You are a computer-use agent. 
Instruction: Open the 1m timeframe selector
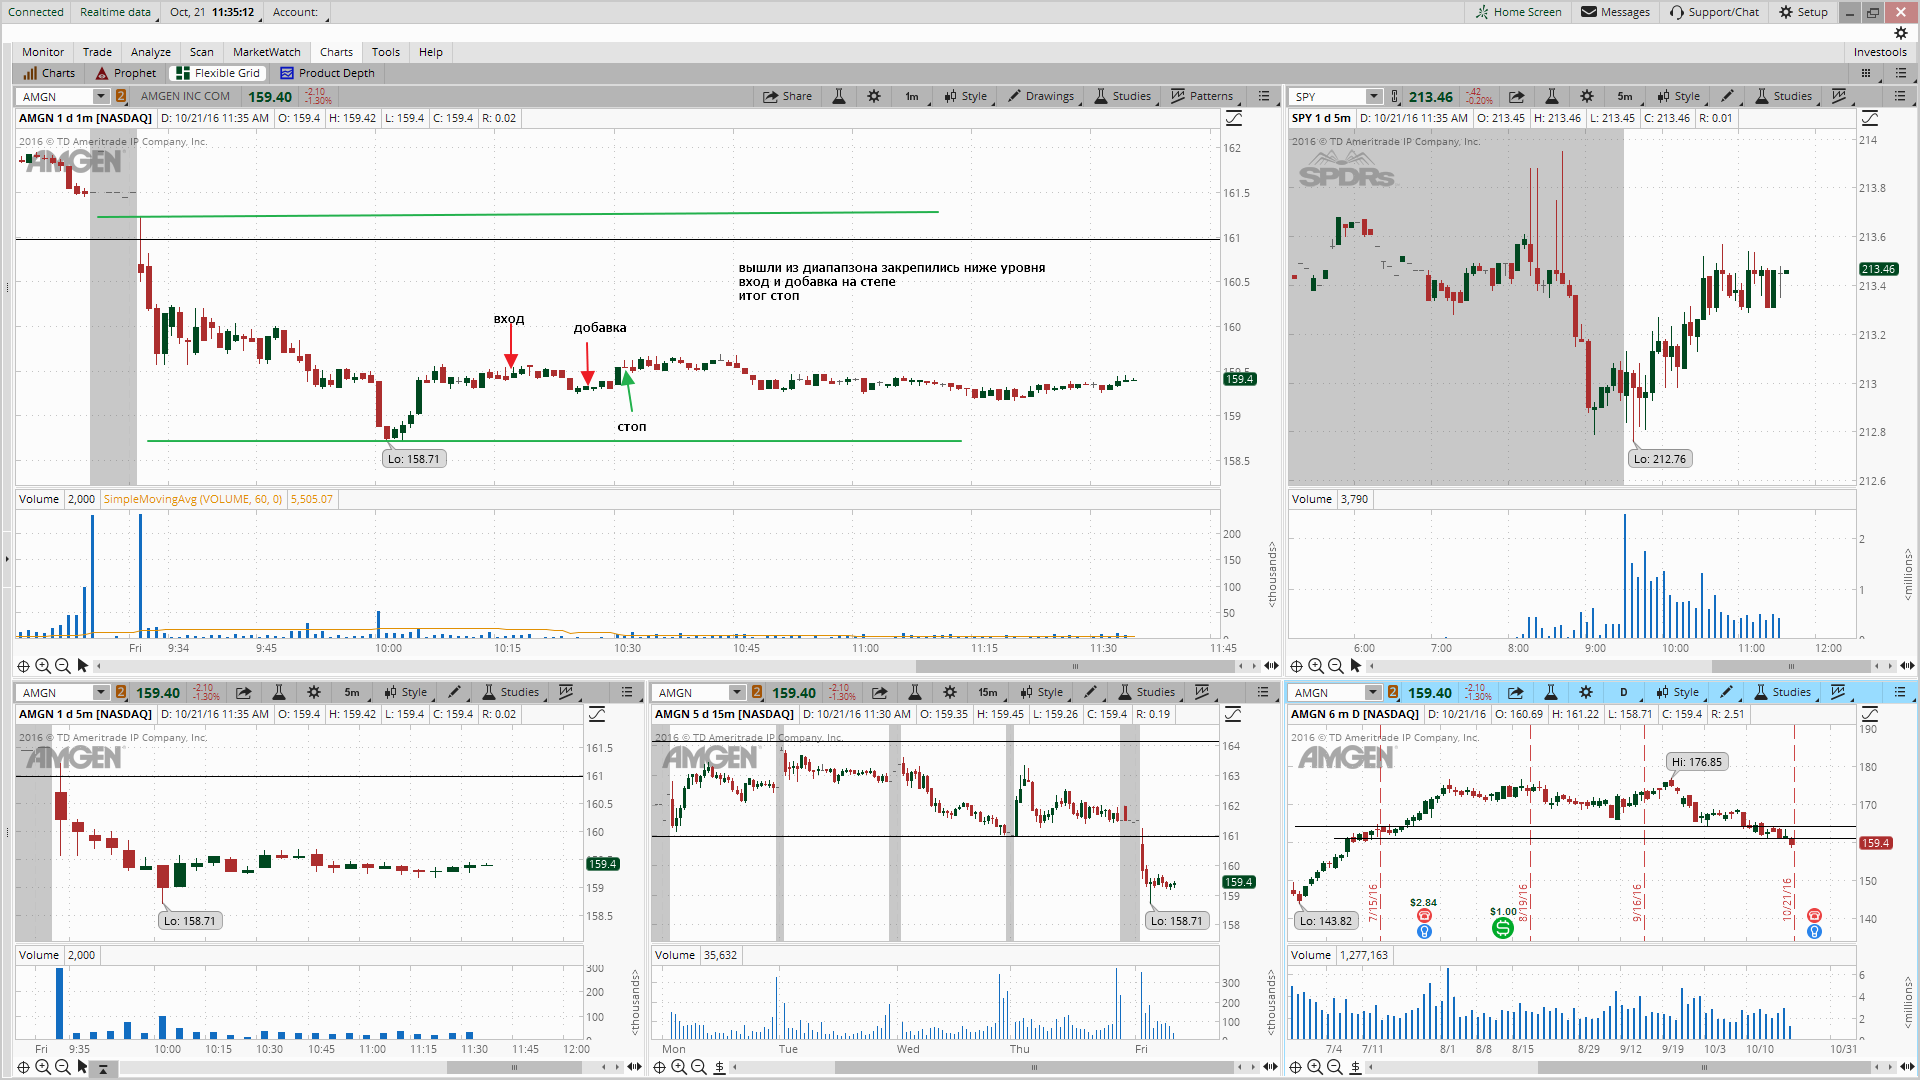pyautogui.click(x=912, y=97)
